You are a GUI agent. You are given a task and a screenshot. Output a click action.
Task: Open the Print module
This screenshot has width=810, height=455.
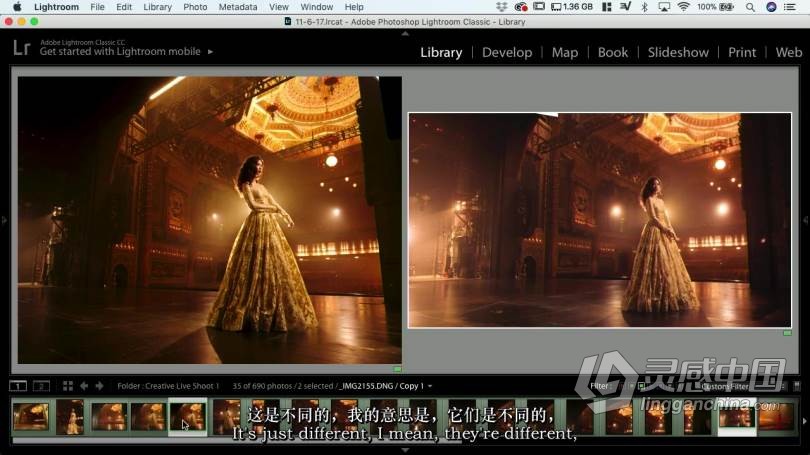[742, 52]
